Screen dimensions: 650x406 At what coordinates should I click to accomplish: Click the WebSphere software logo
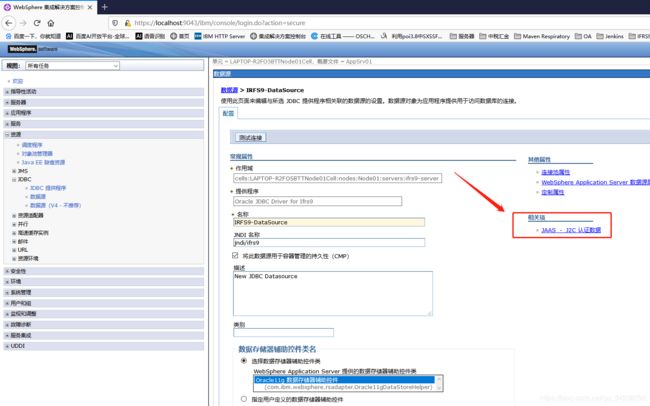click(x=32, y=48)
